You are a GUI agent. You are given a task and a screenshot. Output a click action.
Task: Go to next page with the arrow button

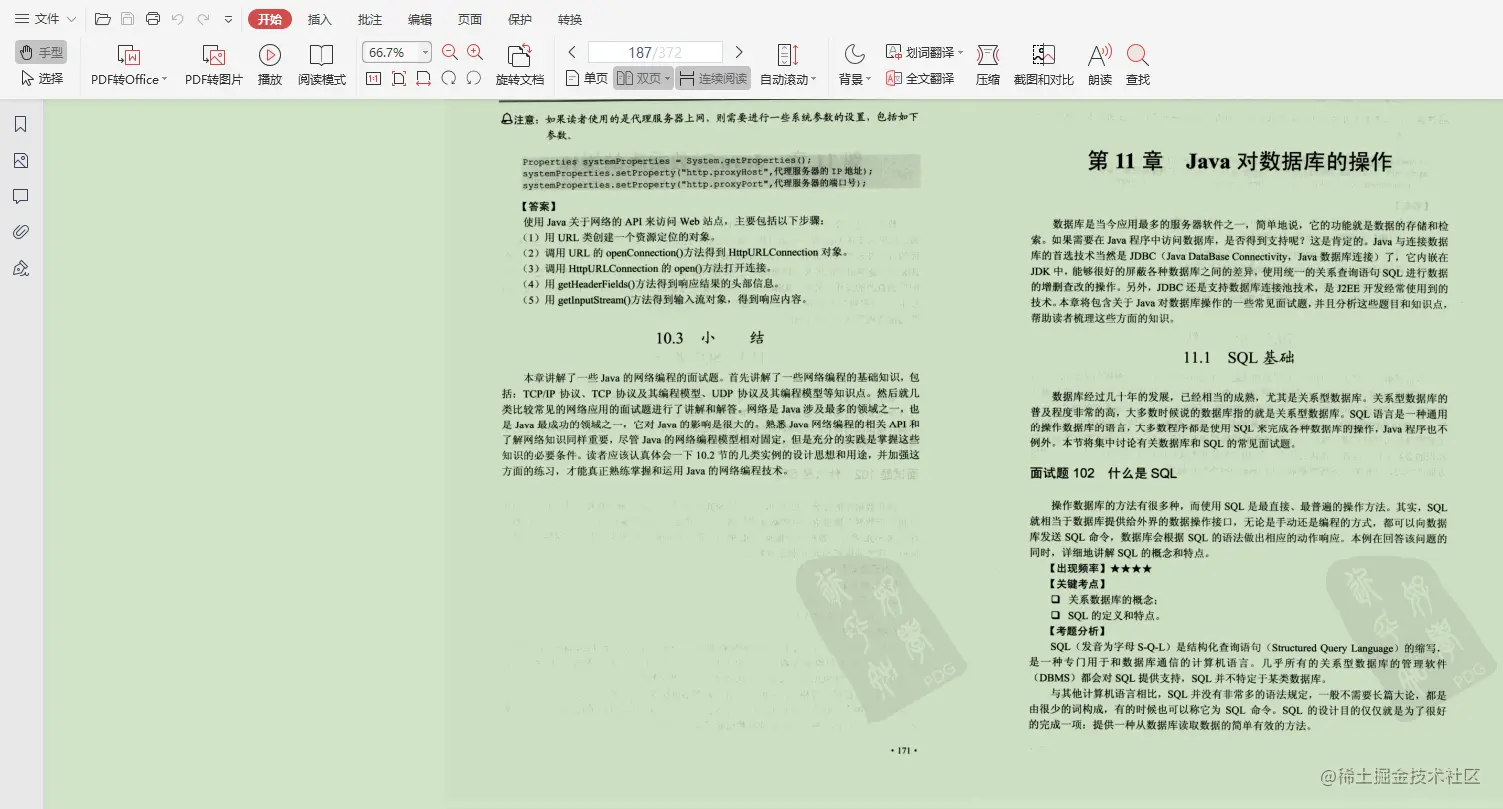pyautogui.click(x=739, y=51)
